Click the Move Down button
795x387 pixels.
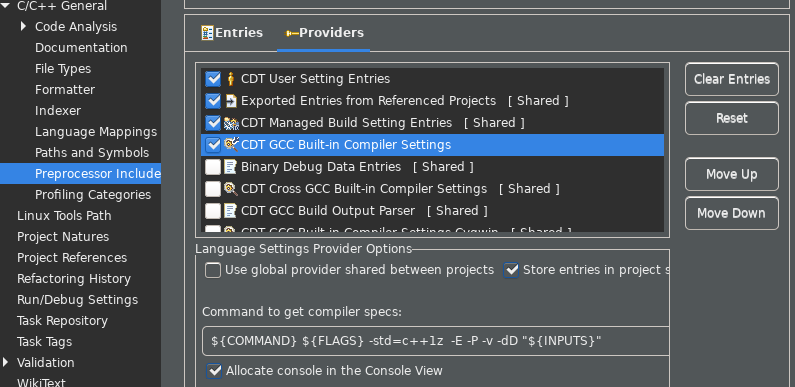click(732, 213)
